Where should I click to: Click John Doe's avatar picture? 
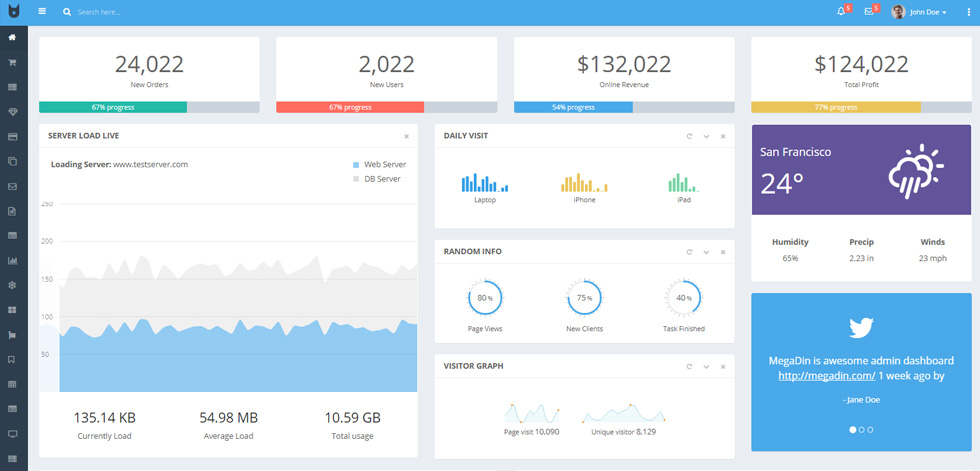898,12
